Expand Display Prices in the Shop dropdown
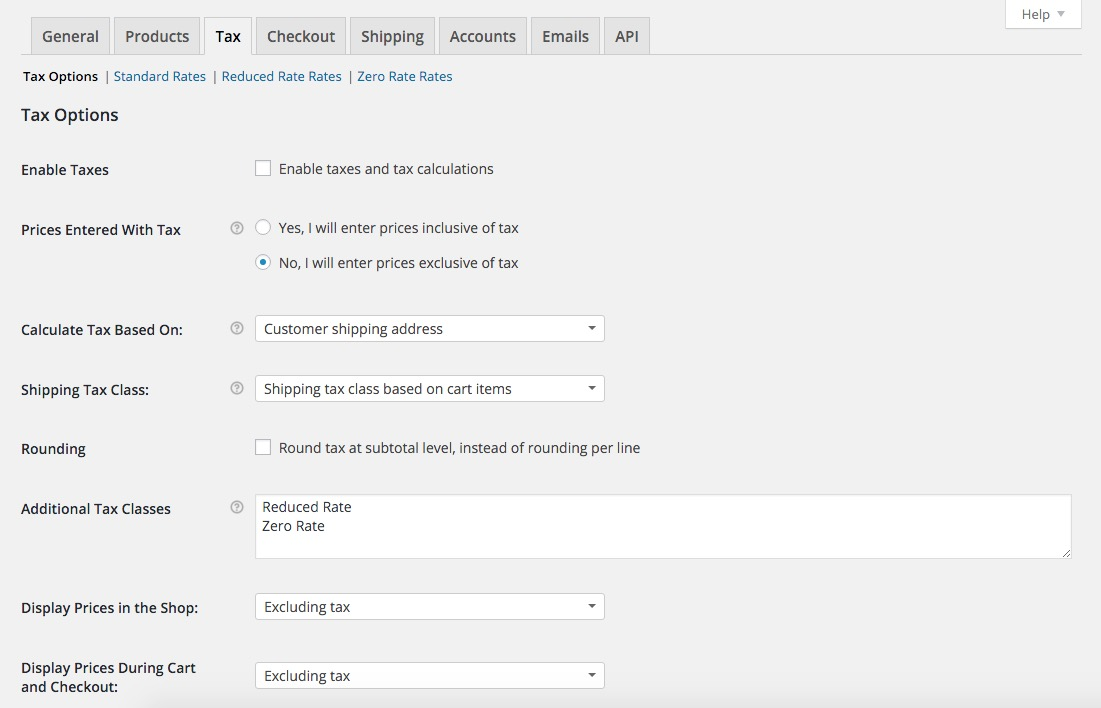Image resolution: width=1101 pixels, height=708 pixels. (429, 607)
